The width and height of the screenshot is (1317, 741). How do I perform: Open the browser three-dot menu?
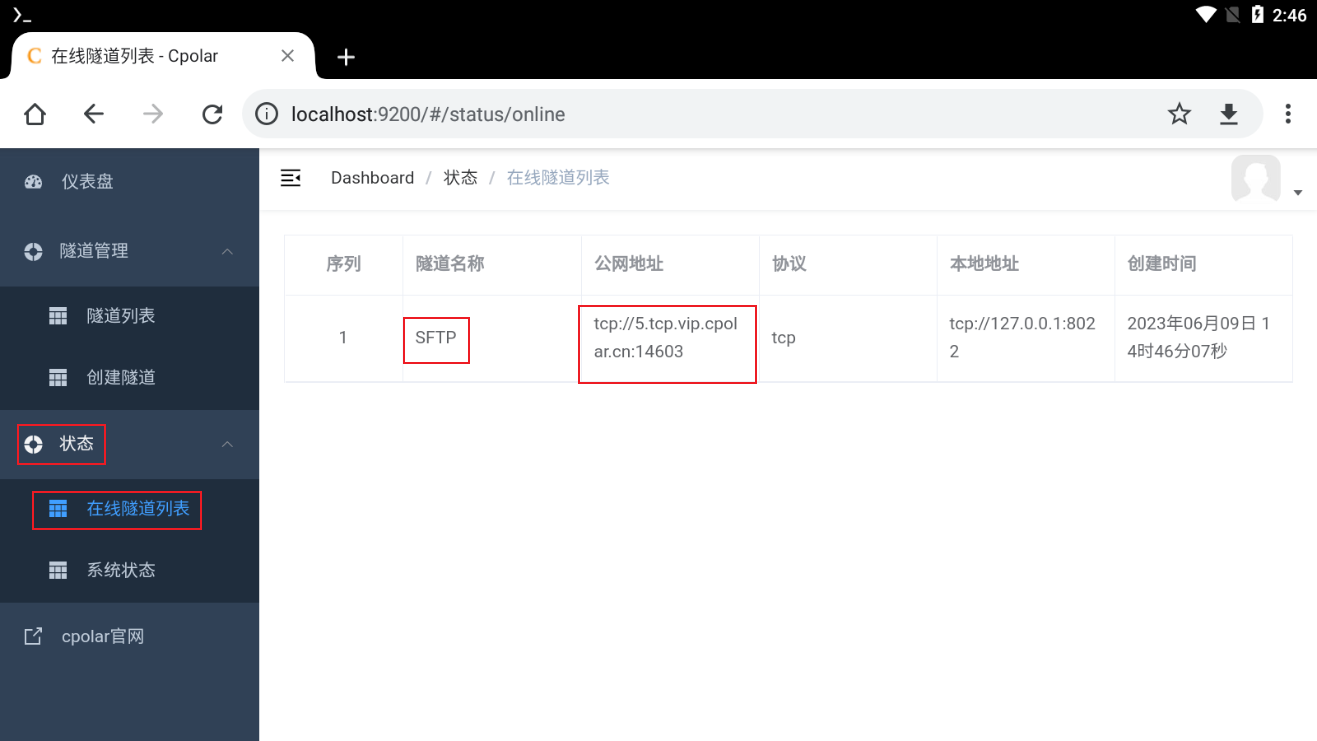click(1288, 114)
